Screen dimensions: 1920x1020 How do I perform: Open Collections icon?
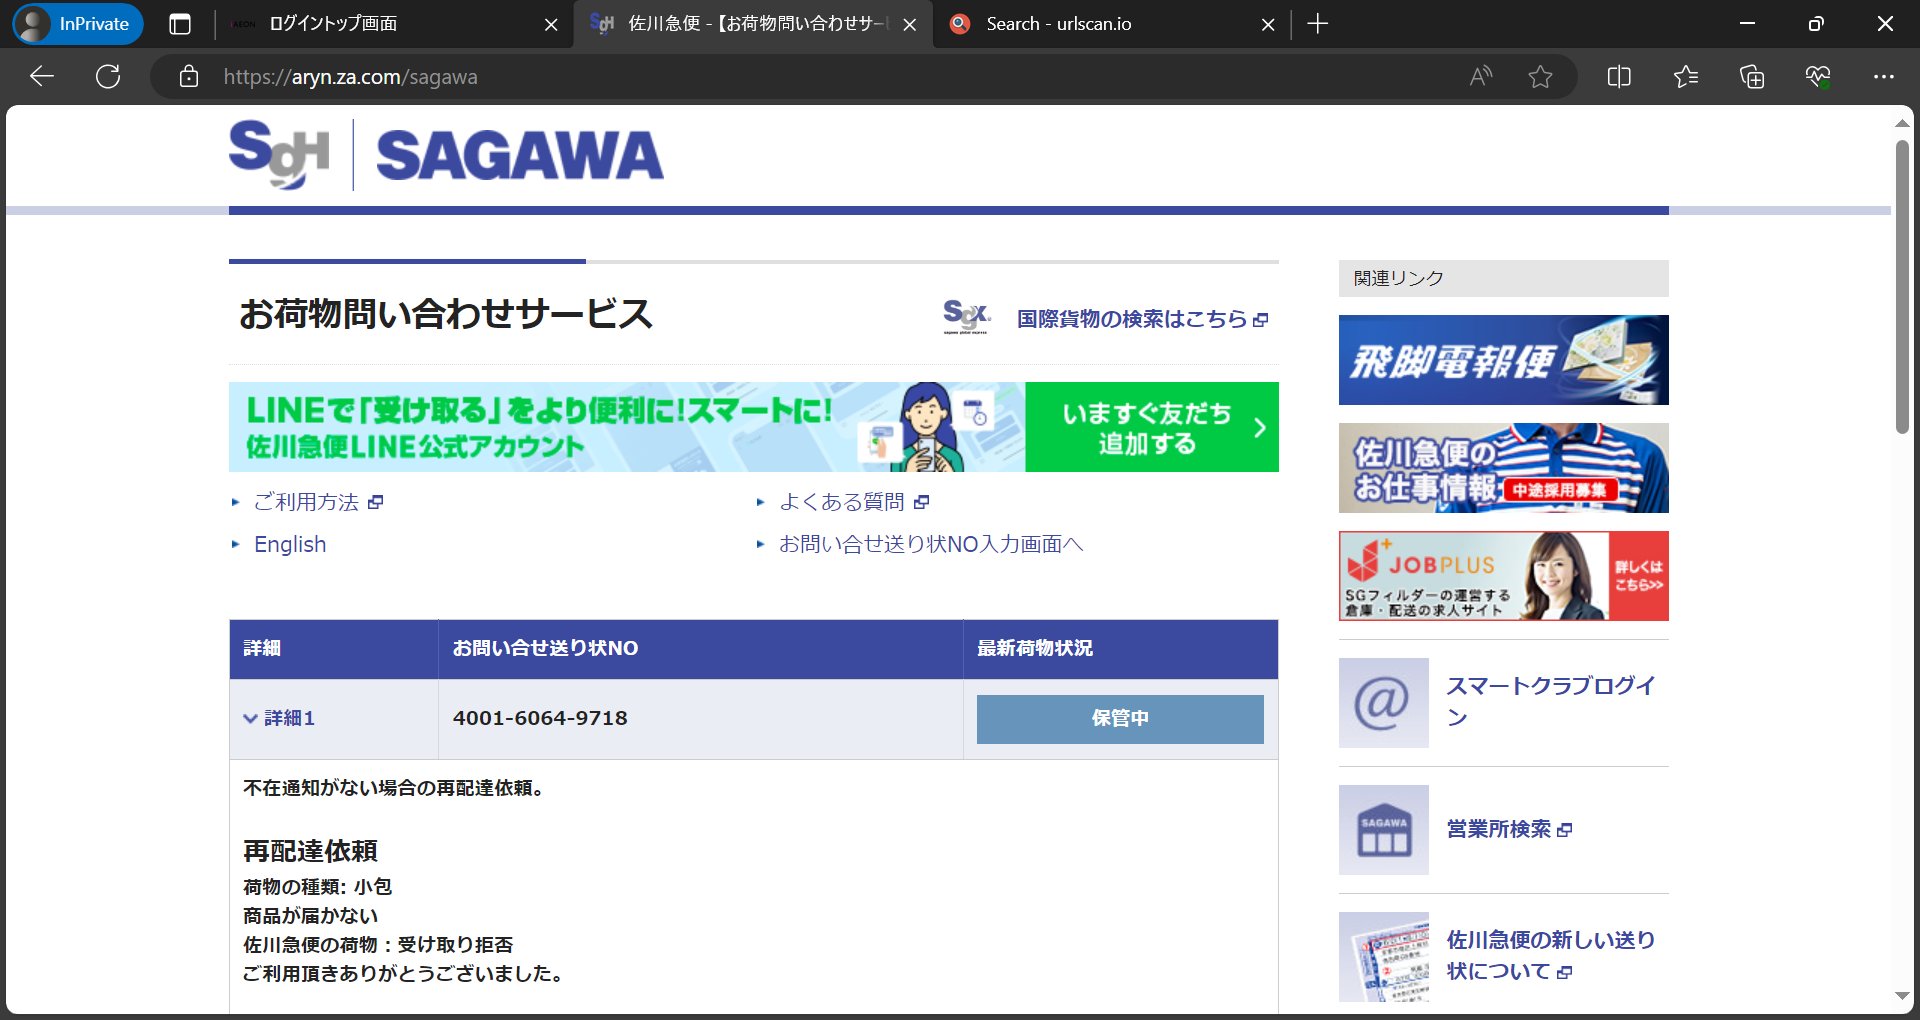point(1752,77)
